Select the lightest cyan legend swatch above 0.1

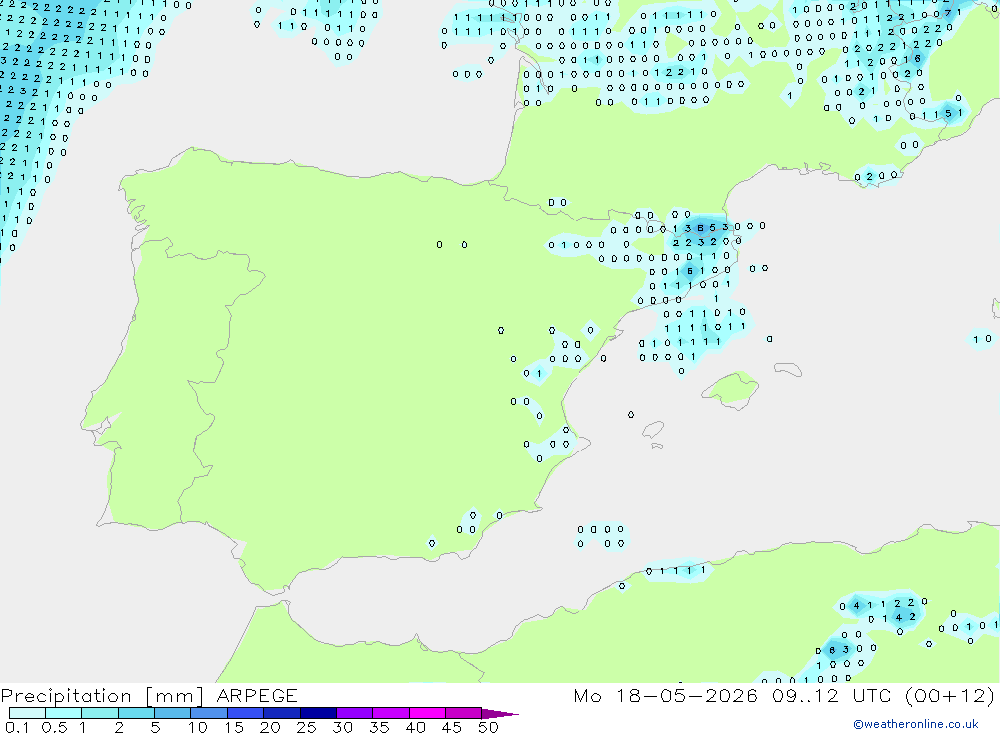click(x=27, y=713)
